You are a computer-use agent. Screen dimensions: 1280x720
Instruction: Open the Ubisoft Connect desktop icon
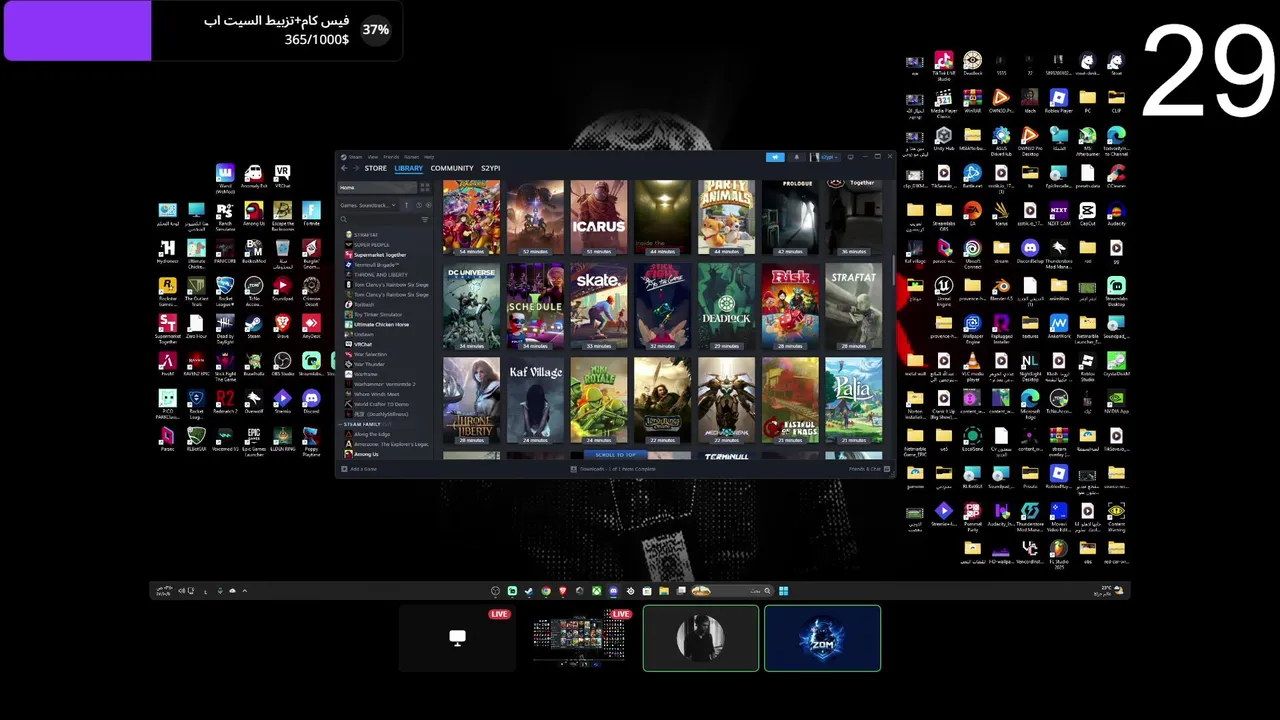(x=973, y=254)
